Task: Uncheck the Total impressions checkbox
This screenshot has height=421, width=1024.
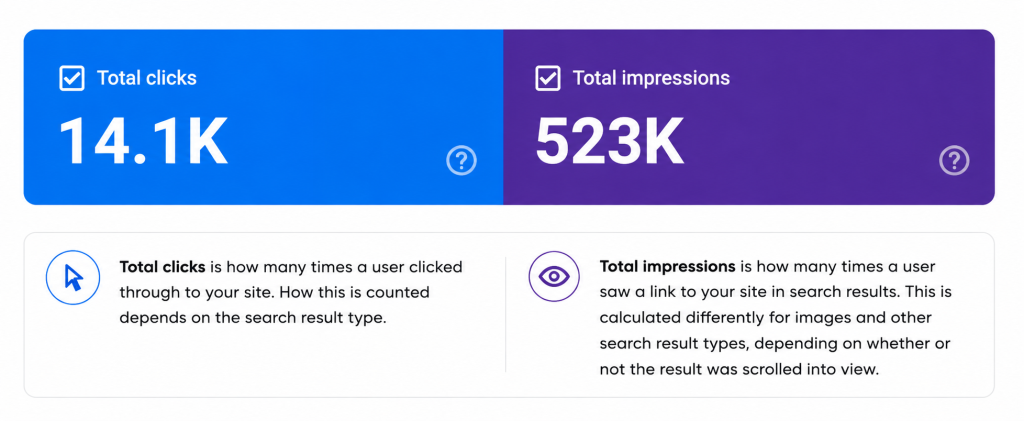Action: point(547,78)
